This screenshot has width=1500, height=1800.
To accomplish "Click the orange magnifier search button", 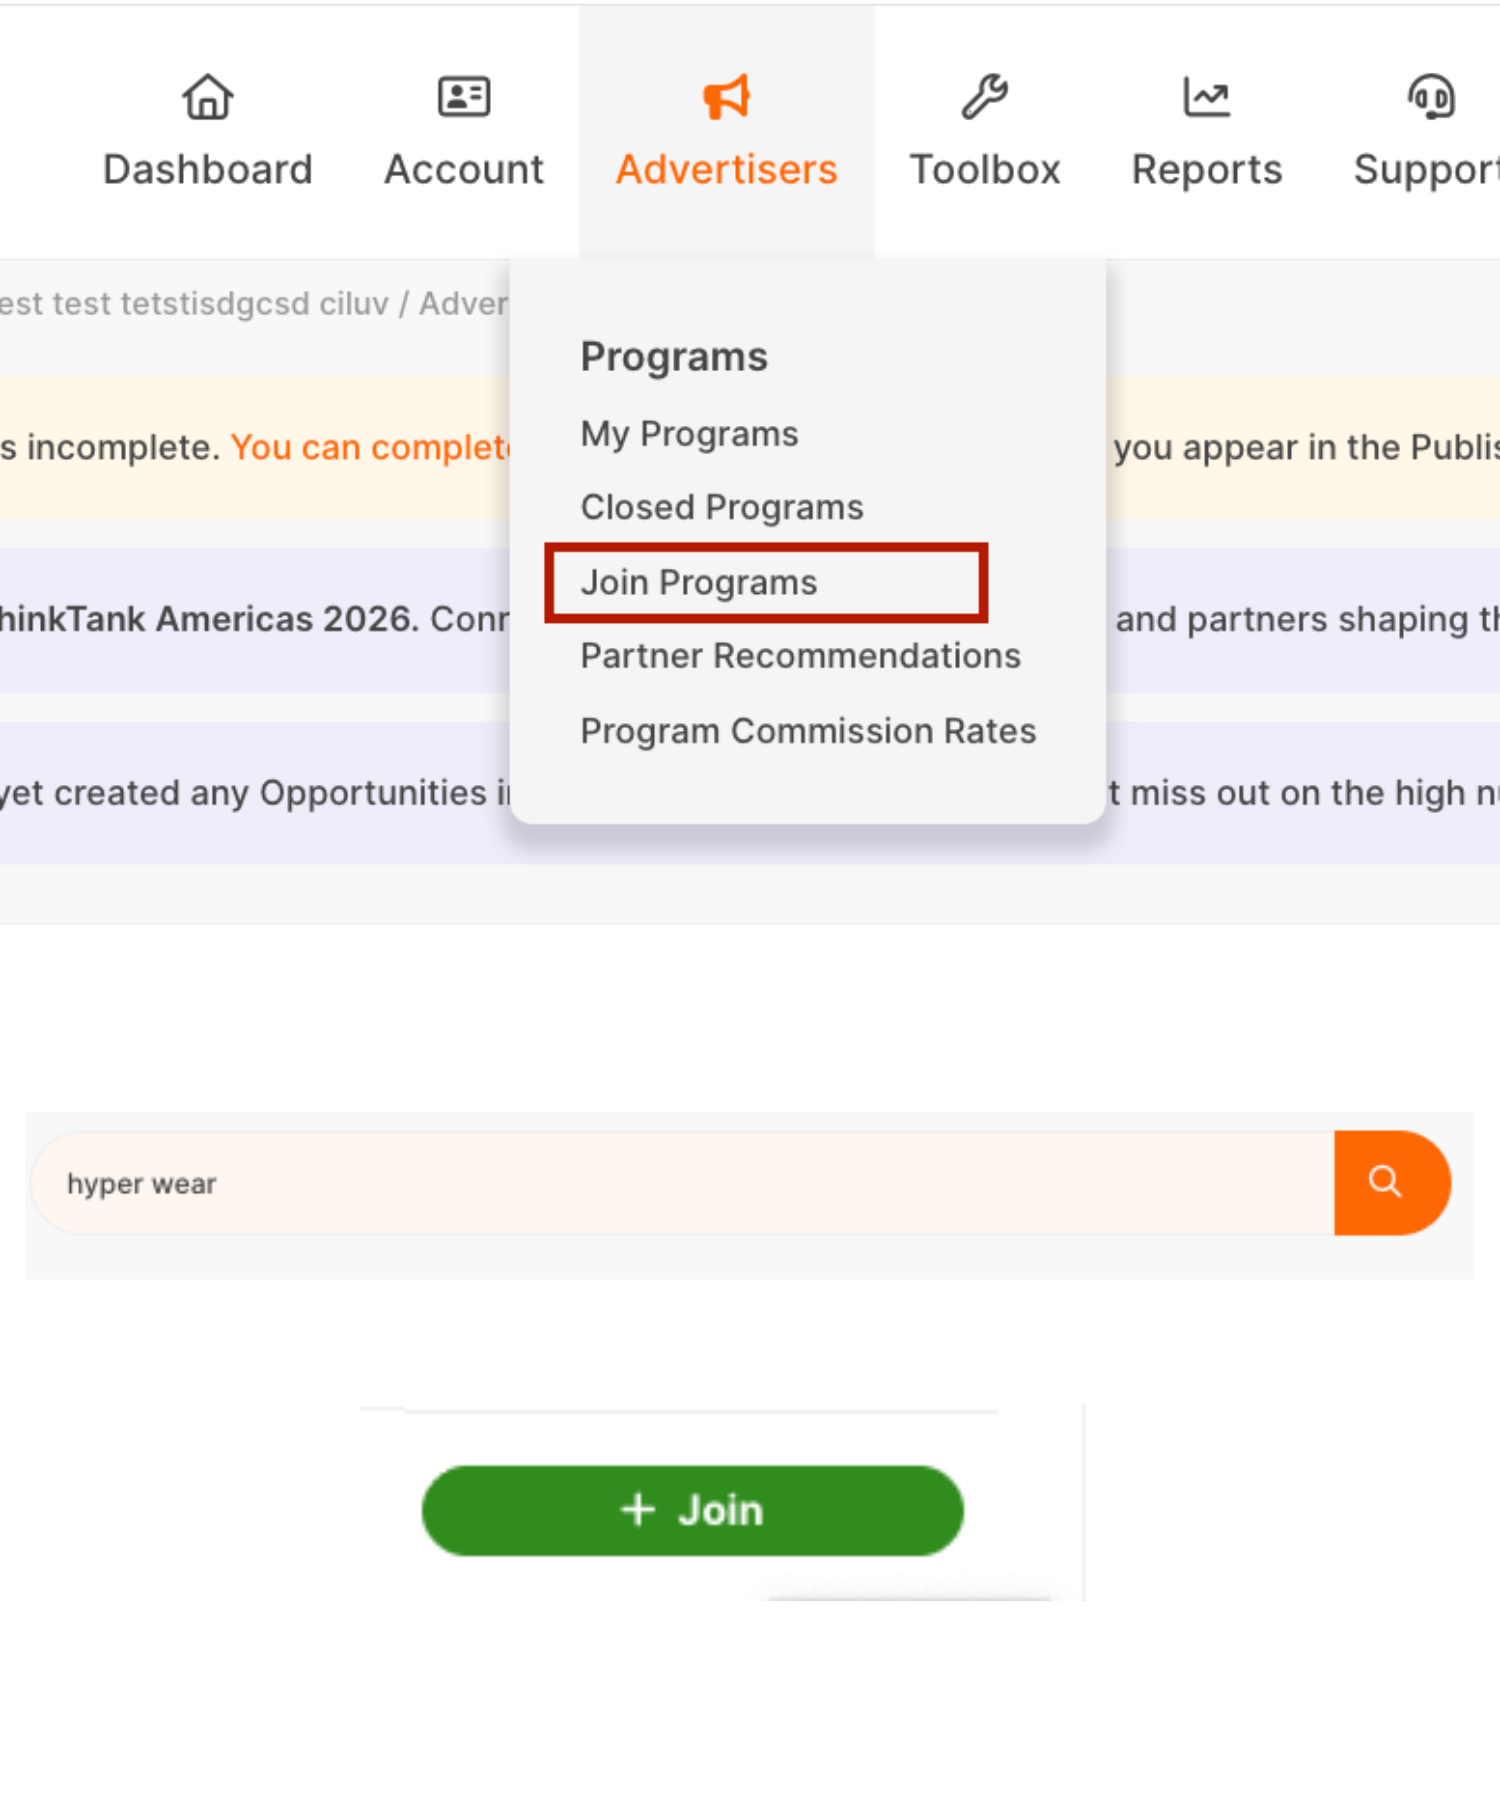I will (x=1392, y=1183).
